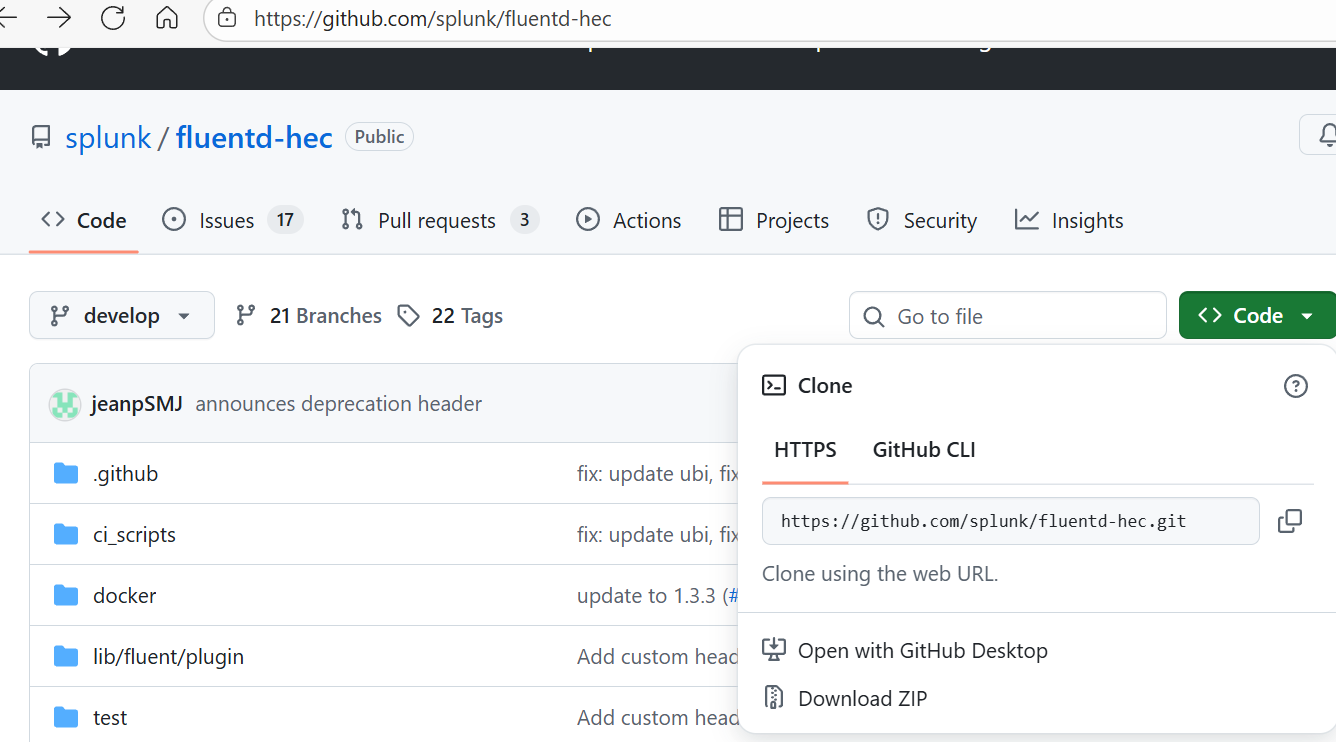Open the .github folder
The height and width of the screenshot is (742, 1336).
(x=126, y=474)
